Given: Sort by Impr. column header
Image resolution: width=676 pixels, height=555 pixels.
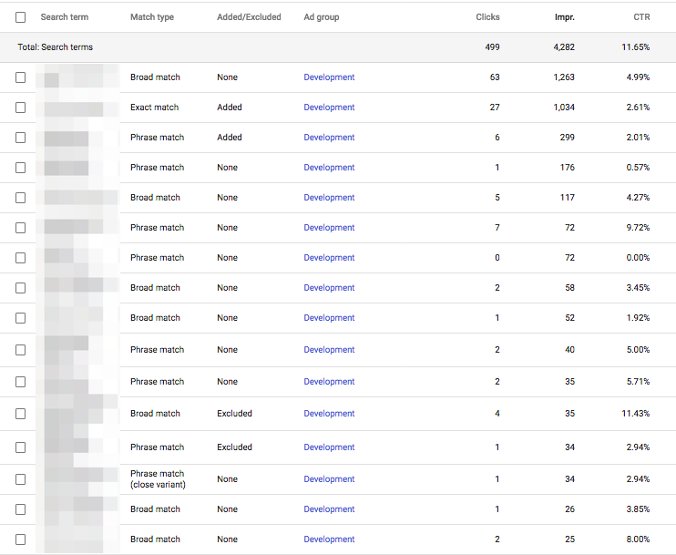Looking at the screenshot, I should pos(565,17).
